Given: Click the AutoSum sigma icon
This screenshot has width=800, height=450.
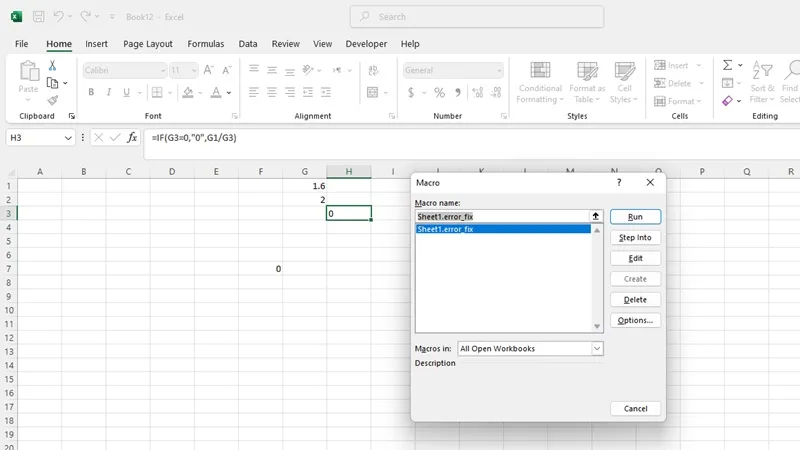Looking at the screenshot, I should click(728, 65).
